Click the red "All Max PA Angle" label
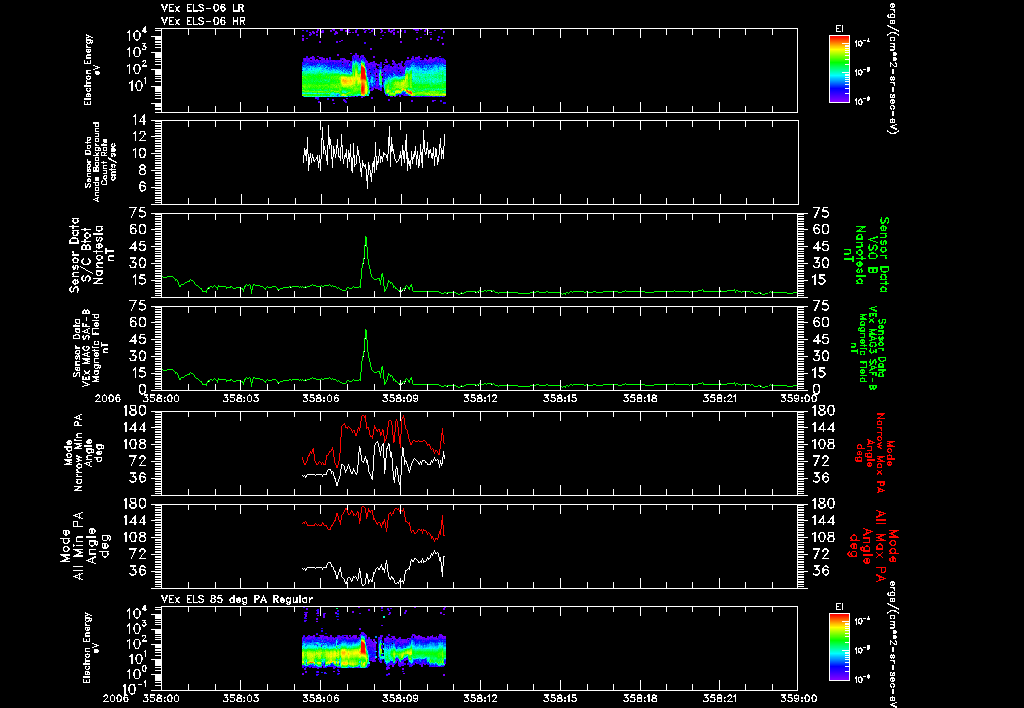 click(875, 545)
